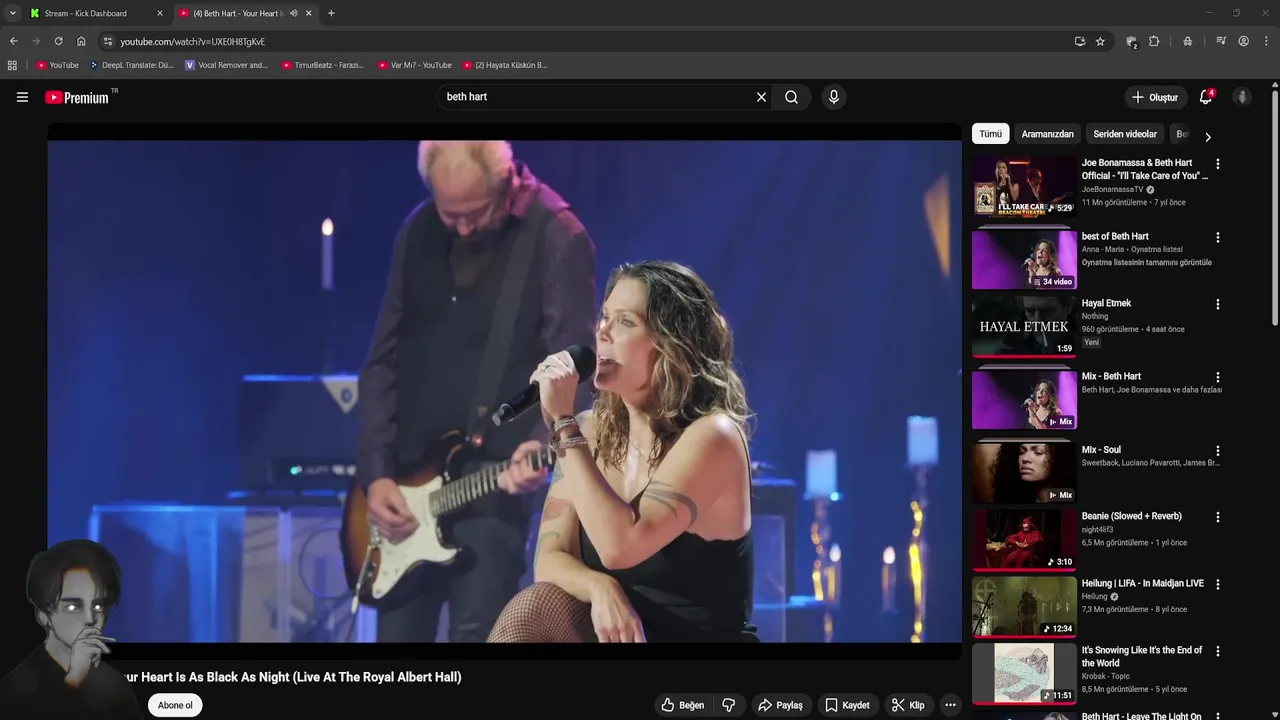This screenshot has width=1280, height=720.
Task: Open Hayal Etmek video thumbnail
Action: click(x=1024, y=326)
